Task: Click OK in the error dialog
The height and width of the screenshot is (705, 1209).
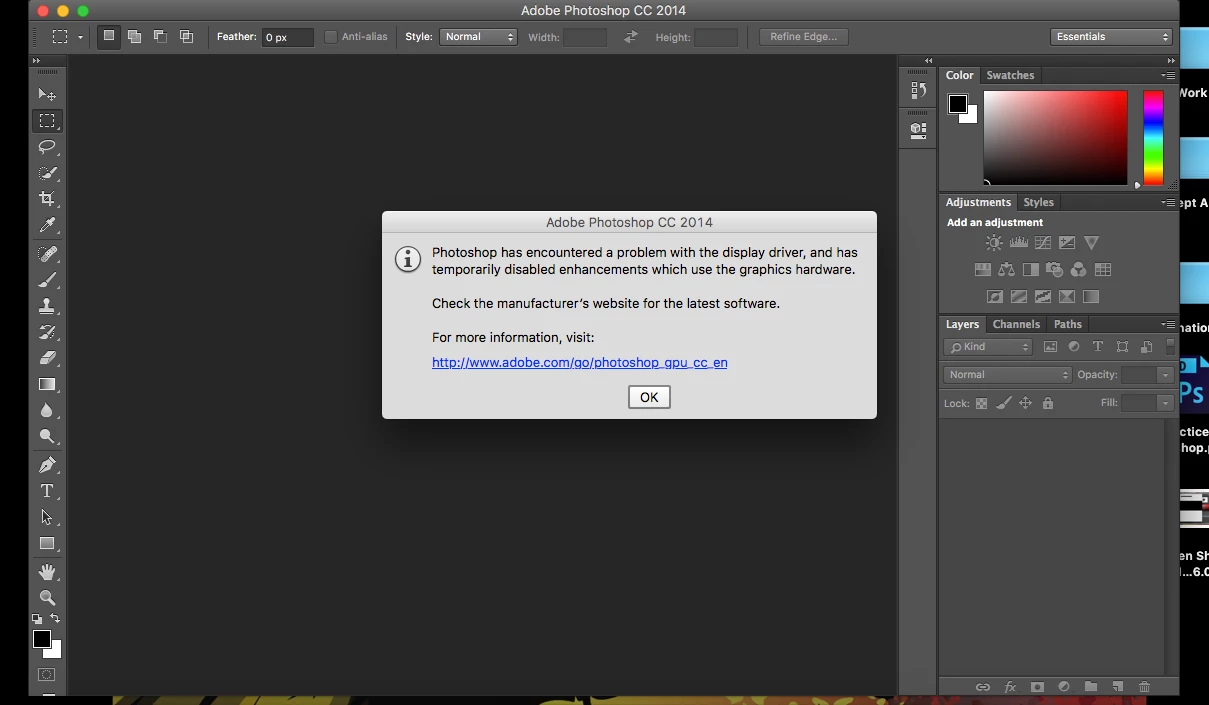Action: tap(649, 397)
